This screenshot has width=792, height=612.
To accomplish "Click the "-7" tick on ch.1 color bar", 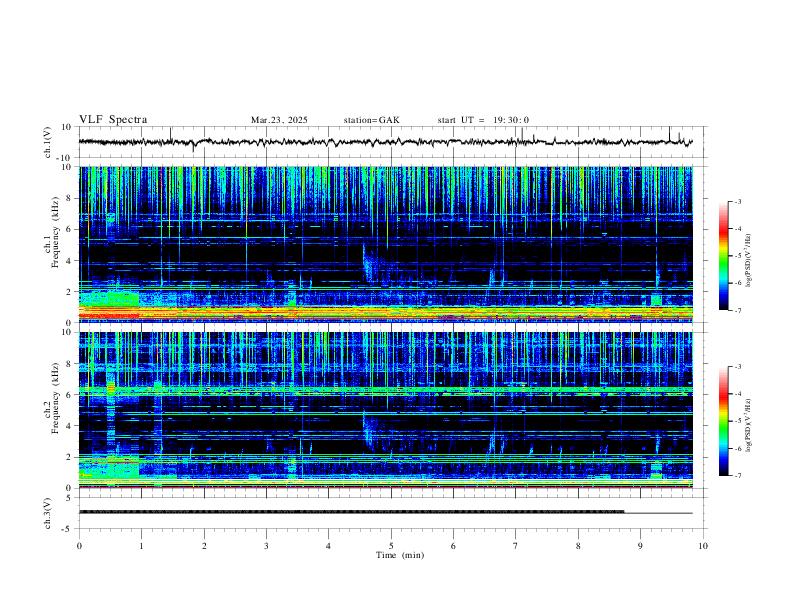I will pos(737,311).
